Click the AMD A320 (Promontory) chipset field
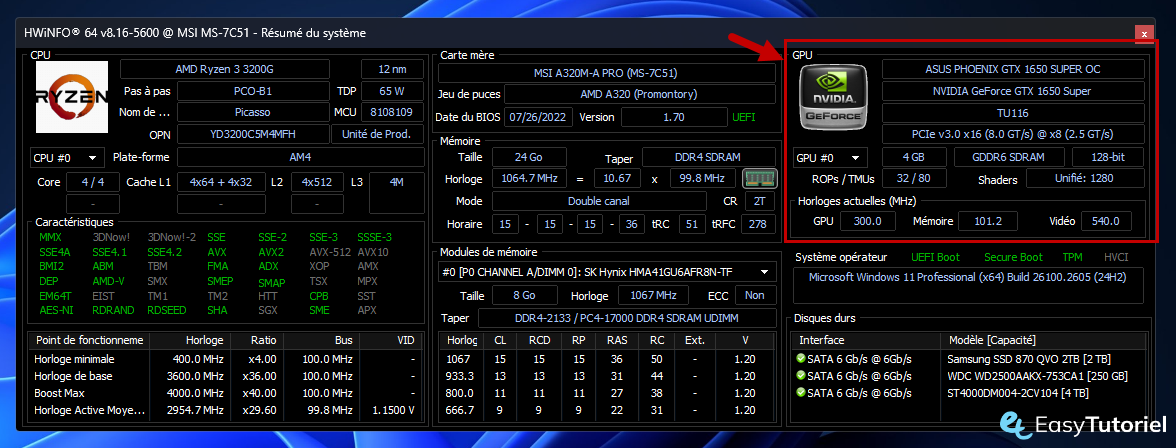 click(640, 95)
